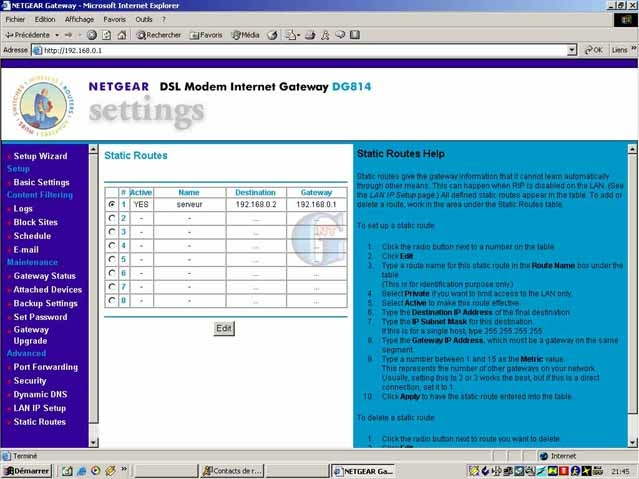Viewport: 639px width, 479px height.
Task: Click help panel scrollbar up arrow
Action: click(x=632, y=149)
